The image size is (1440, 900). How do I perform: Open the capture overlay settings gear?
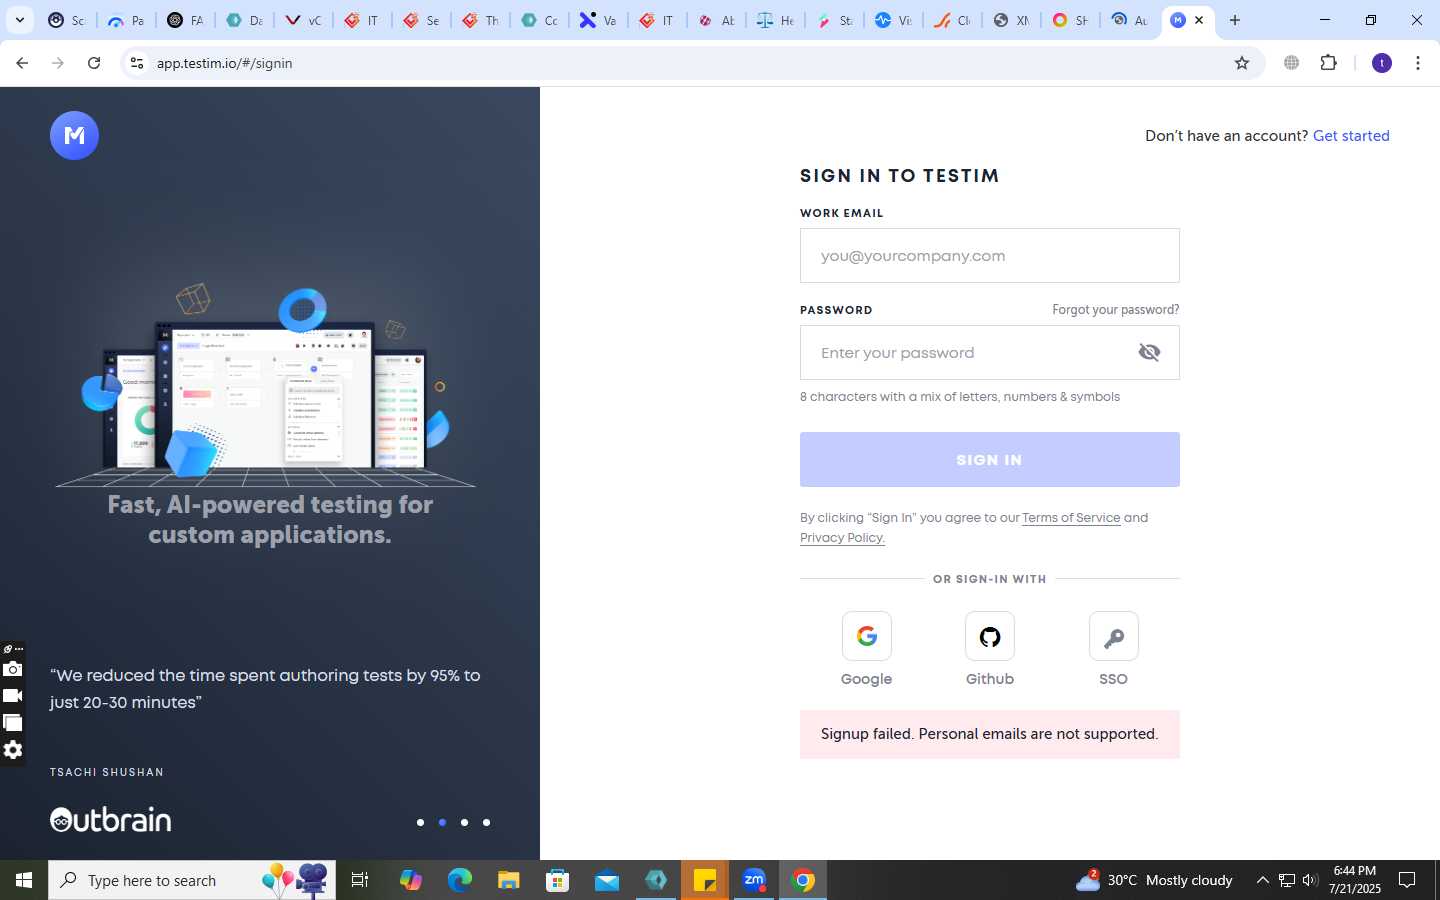(13, 749)
